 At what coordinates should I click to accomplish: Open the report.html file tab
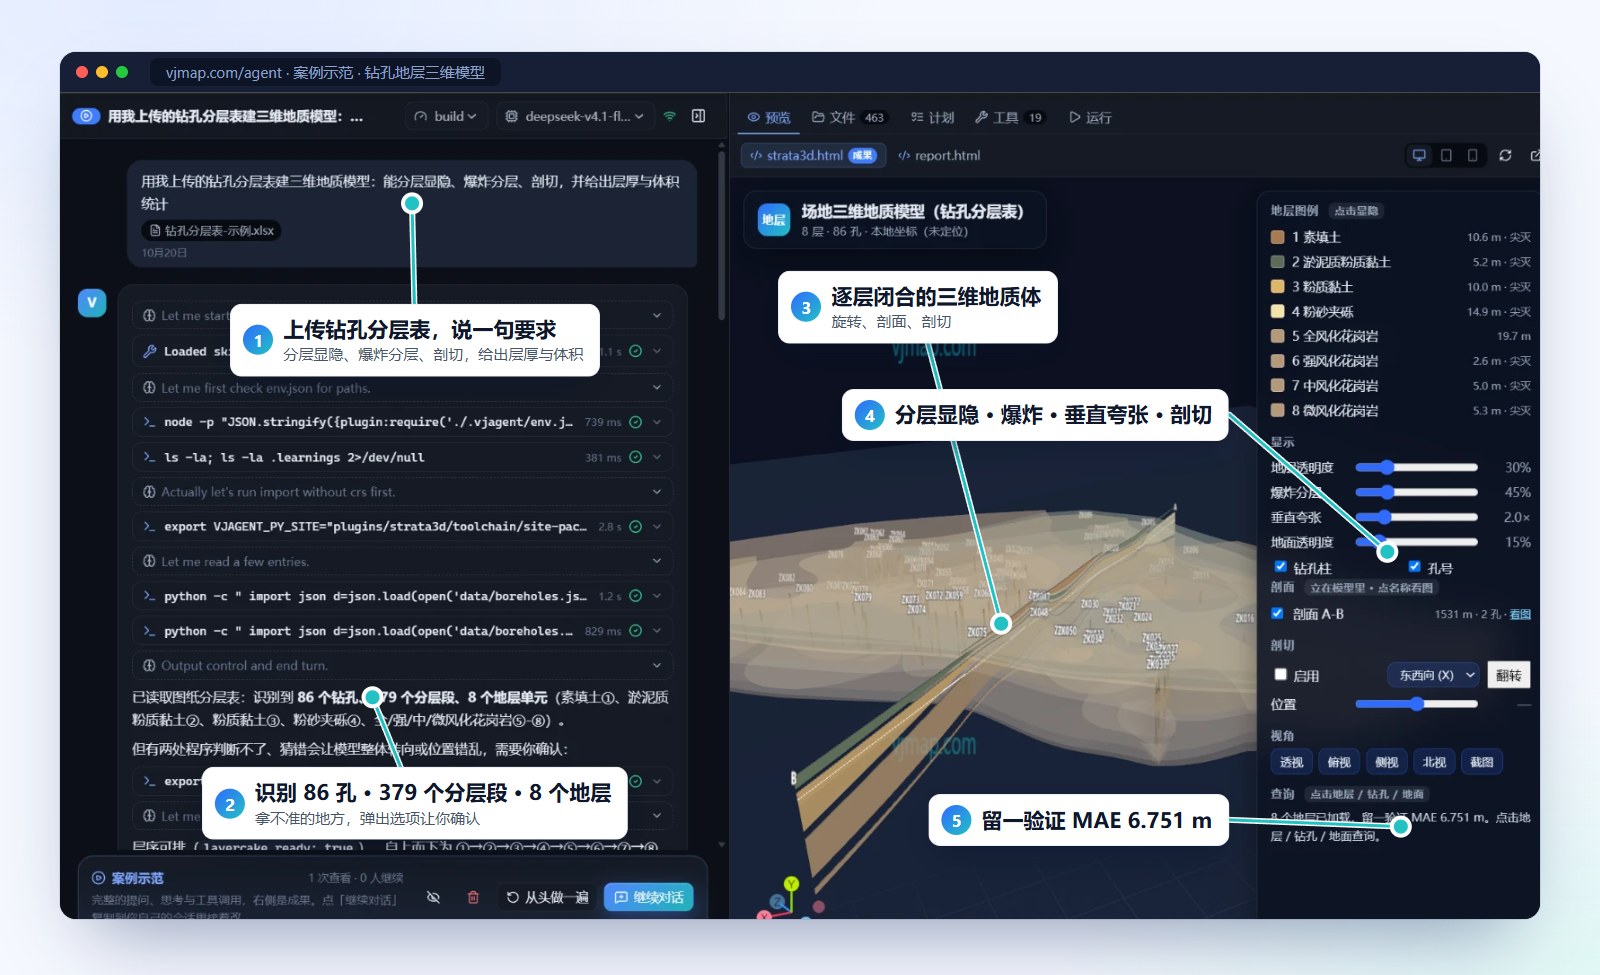coord(939,155)
